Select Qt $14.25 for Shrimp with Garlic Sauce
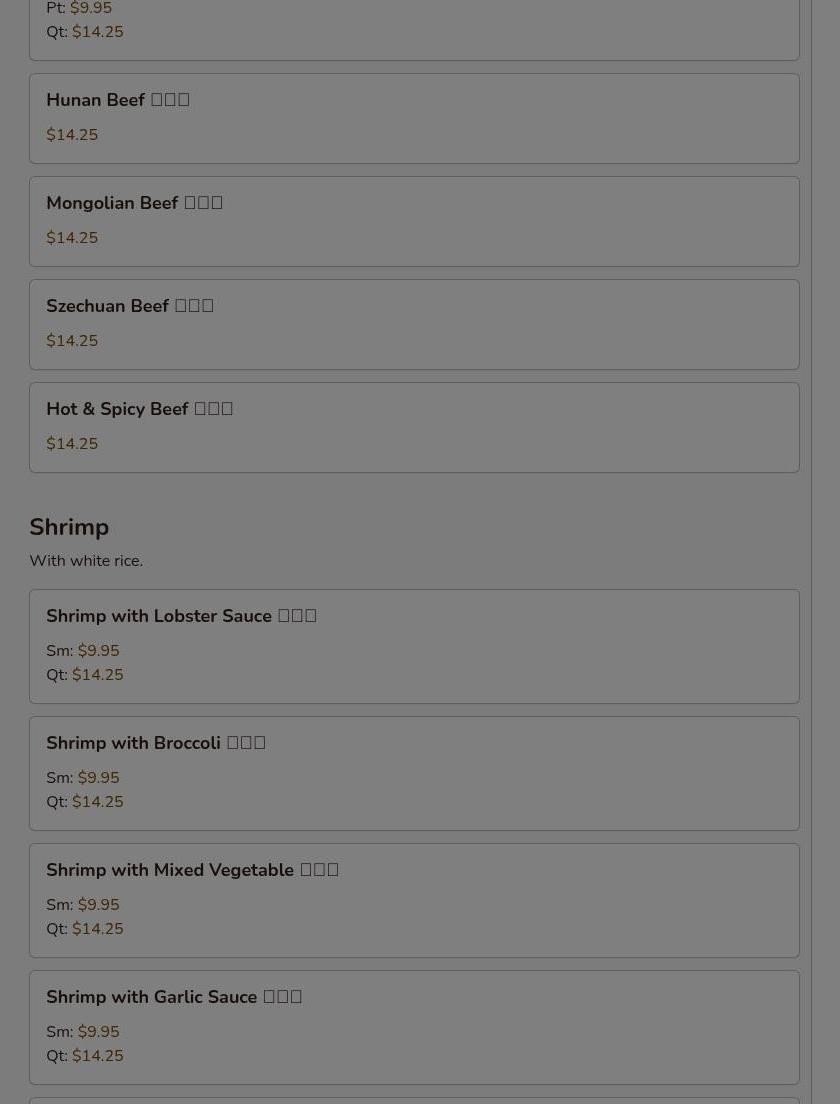Image resolution: width=840 pixels, height=1104 pixels. [84, 1055]
